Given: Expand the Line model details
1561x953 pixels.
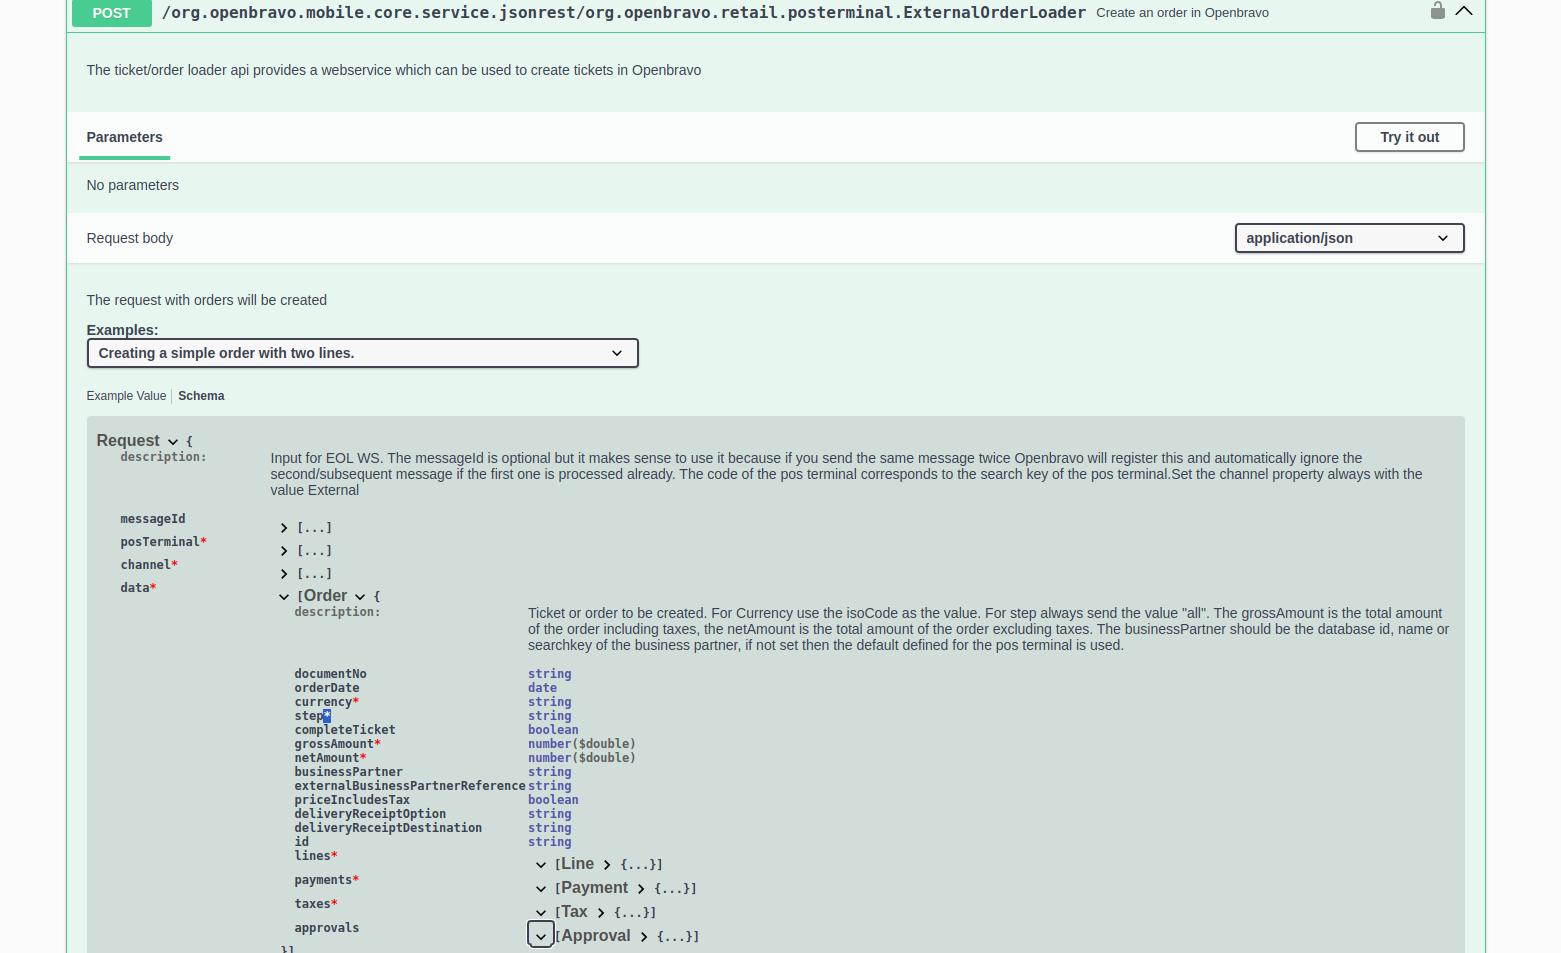Looking at the screenshot, I should click(607, 865).
